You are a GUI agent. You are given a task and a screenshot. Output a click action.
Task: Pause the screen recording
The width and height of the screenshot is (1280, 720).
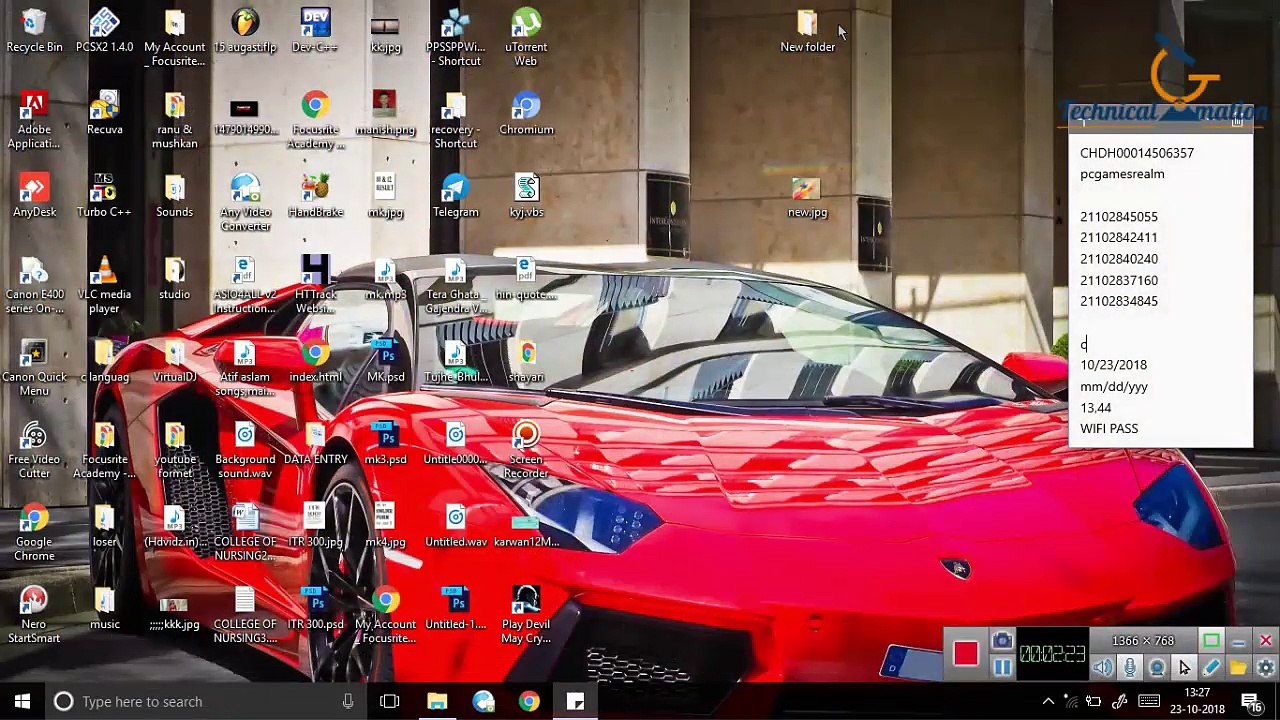(1002, 667)
